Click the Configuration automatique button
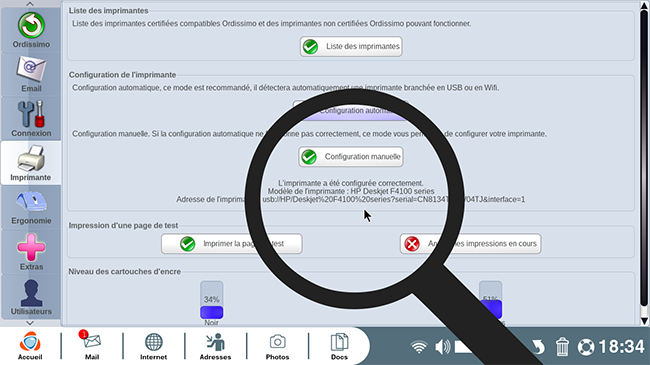The height and width of the screenshot is (365, 650). click(351, 110)
